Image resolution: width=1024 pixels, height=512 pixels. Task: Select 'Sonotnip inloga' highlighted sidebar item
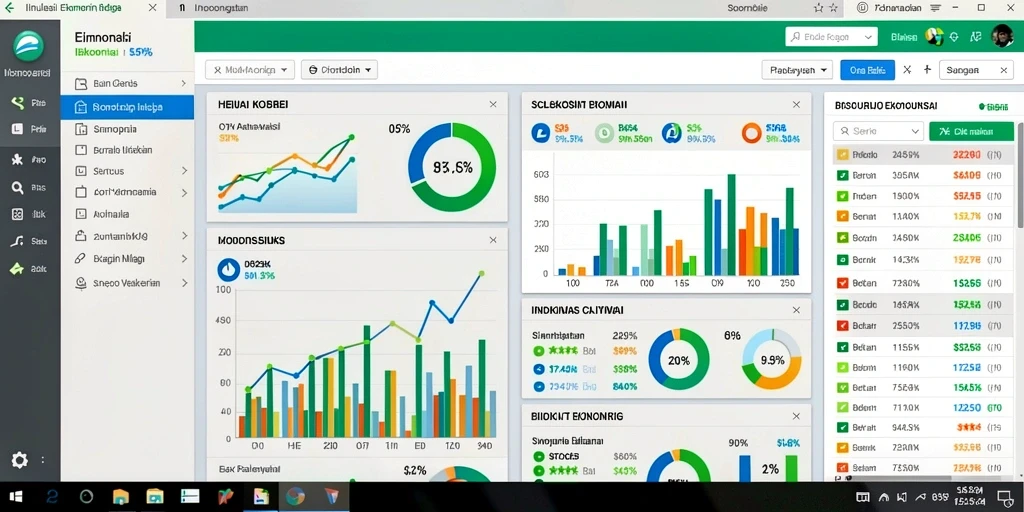127,107
